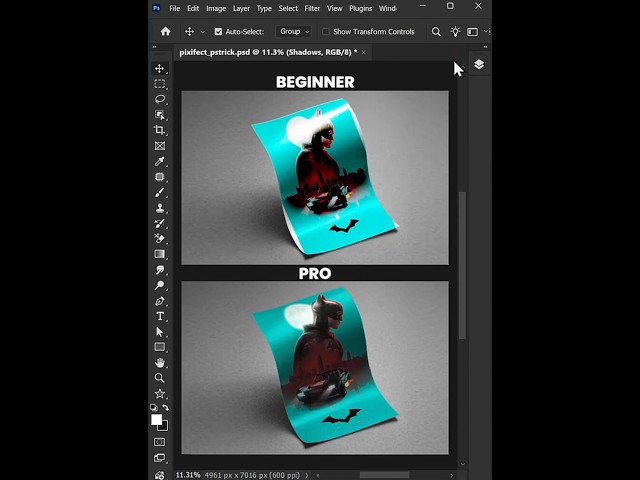Select the History Brush tool
Screen dimensions: 640x480
[x=160, y=223]
